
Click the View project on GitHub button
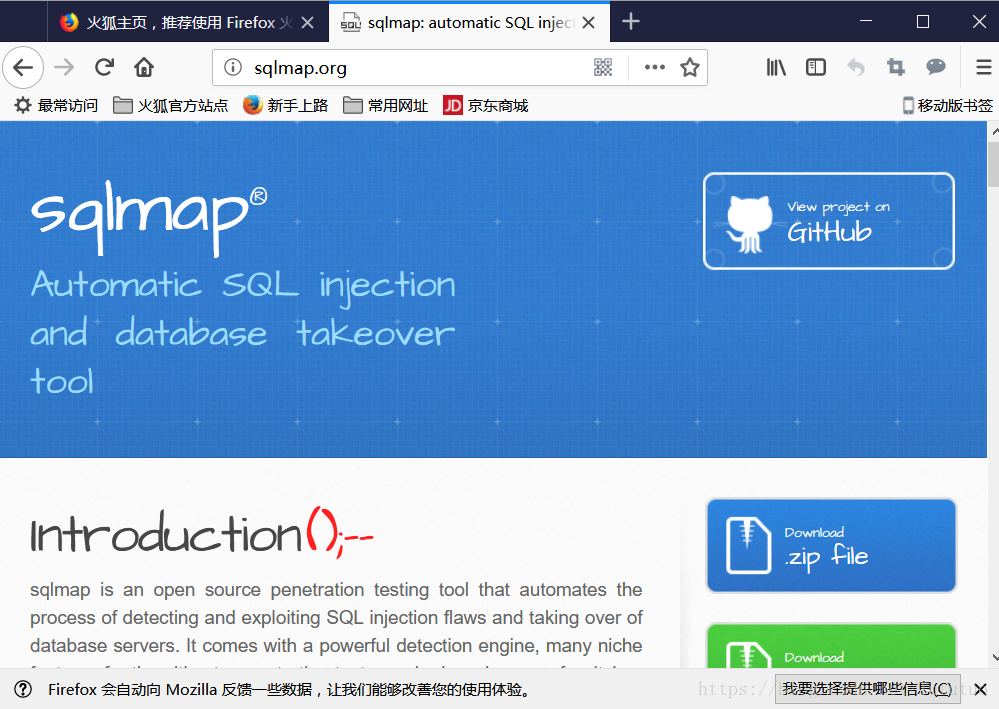pyautogui.click(x=828, y=221)
